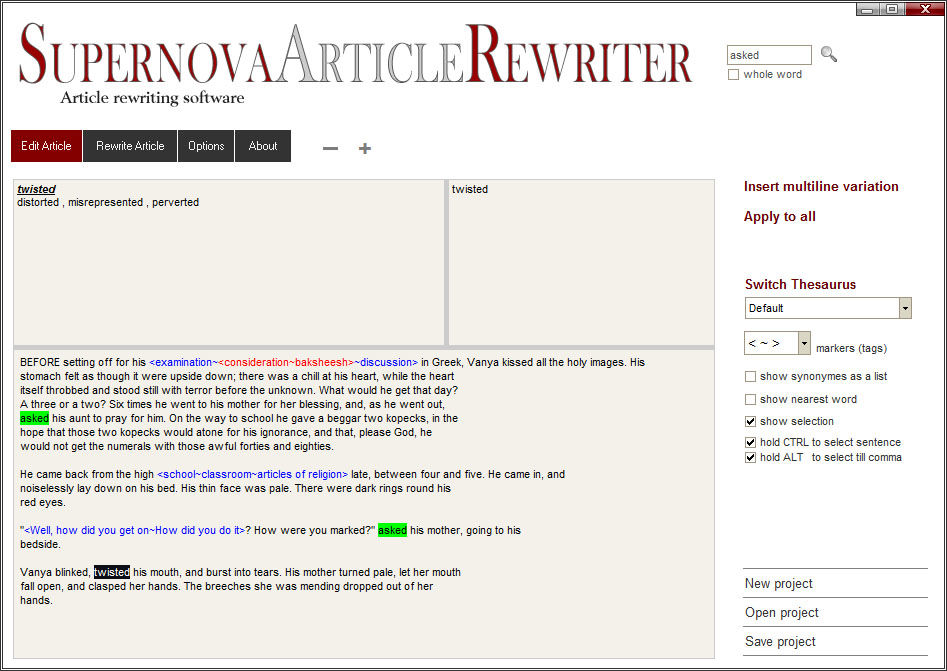
Task: Click the synonym 'misrepresented'
Action: [x=106, y=202]
